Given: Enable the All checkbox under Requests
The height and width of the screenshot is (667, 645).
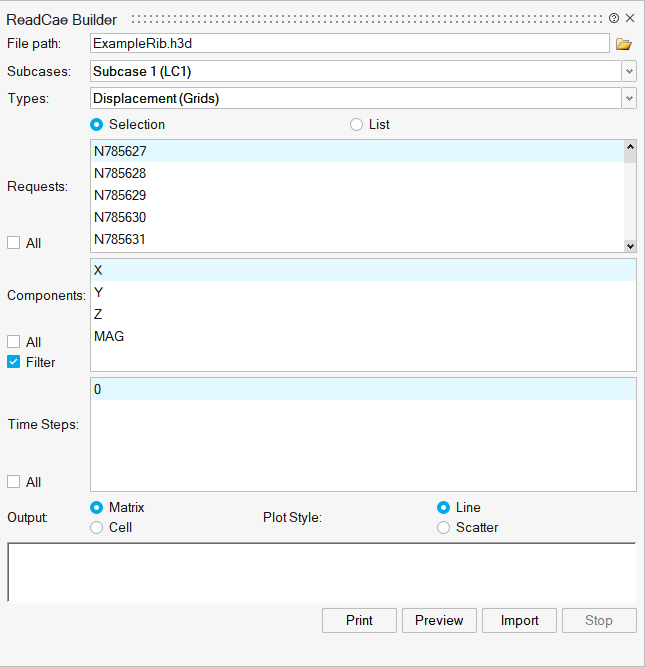Looking at the screenshot, I should pyautogui.click(x=14, y=243).
